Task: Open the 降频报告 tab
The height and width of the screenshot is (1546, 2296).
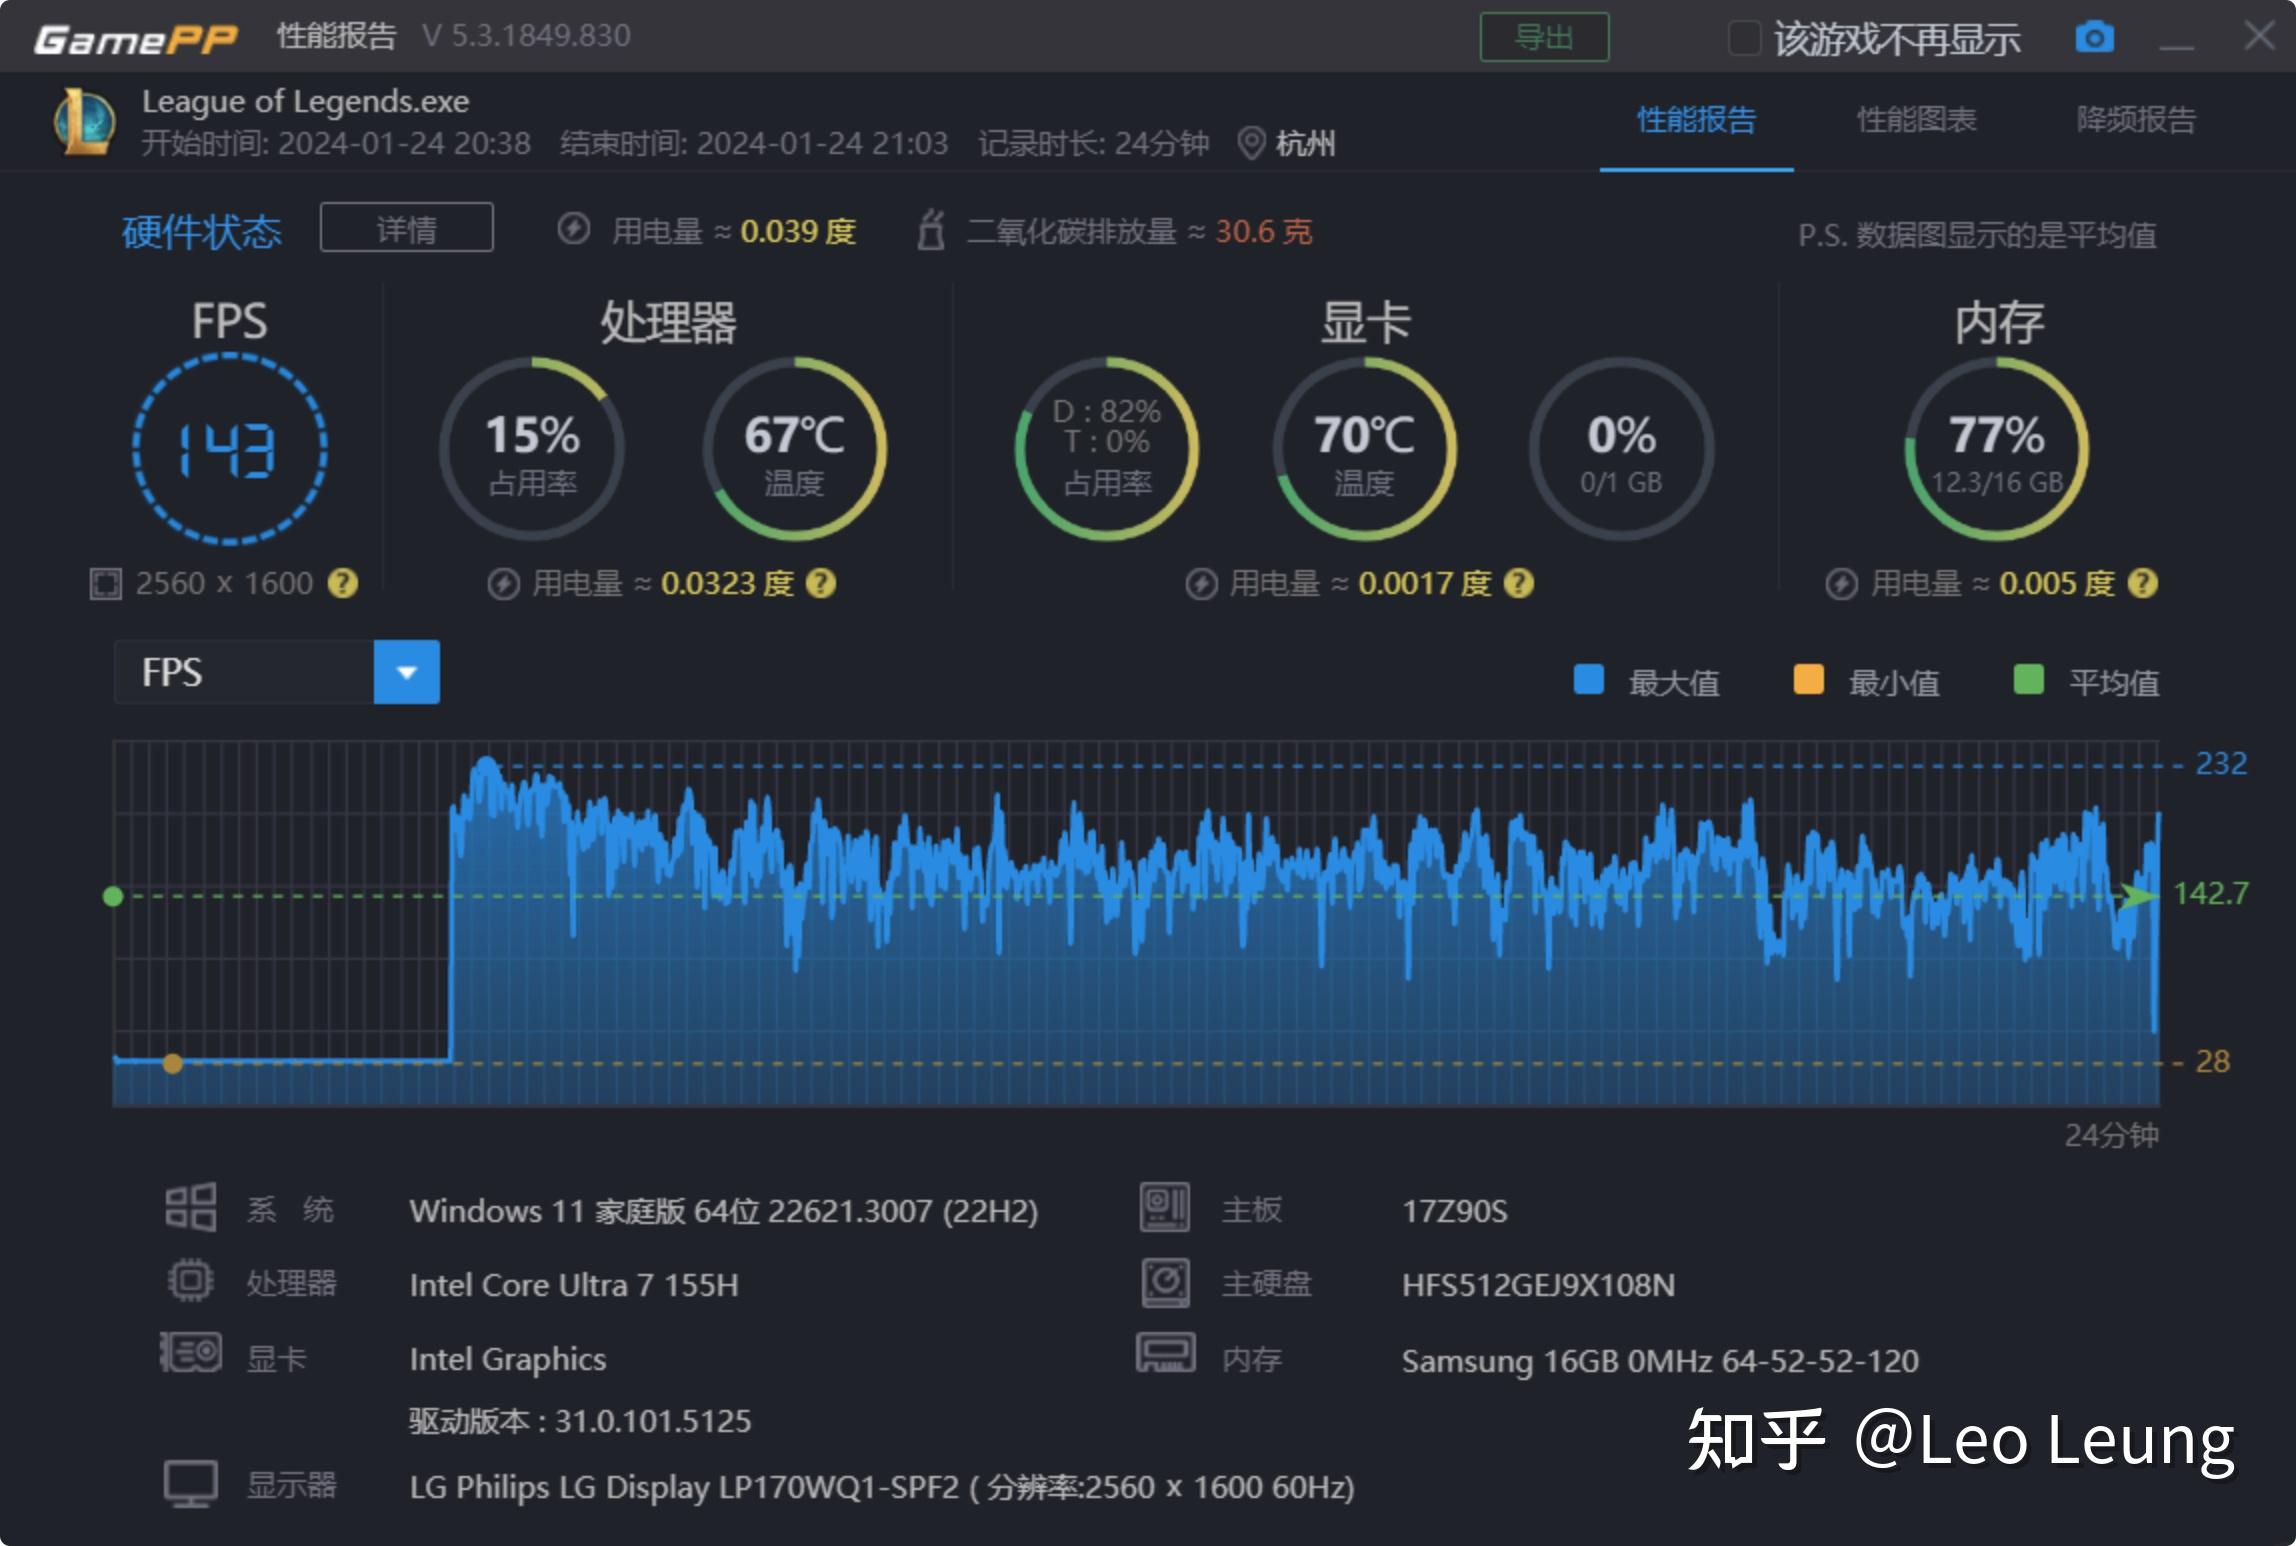Action: [x=2136, y=120]
